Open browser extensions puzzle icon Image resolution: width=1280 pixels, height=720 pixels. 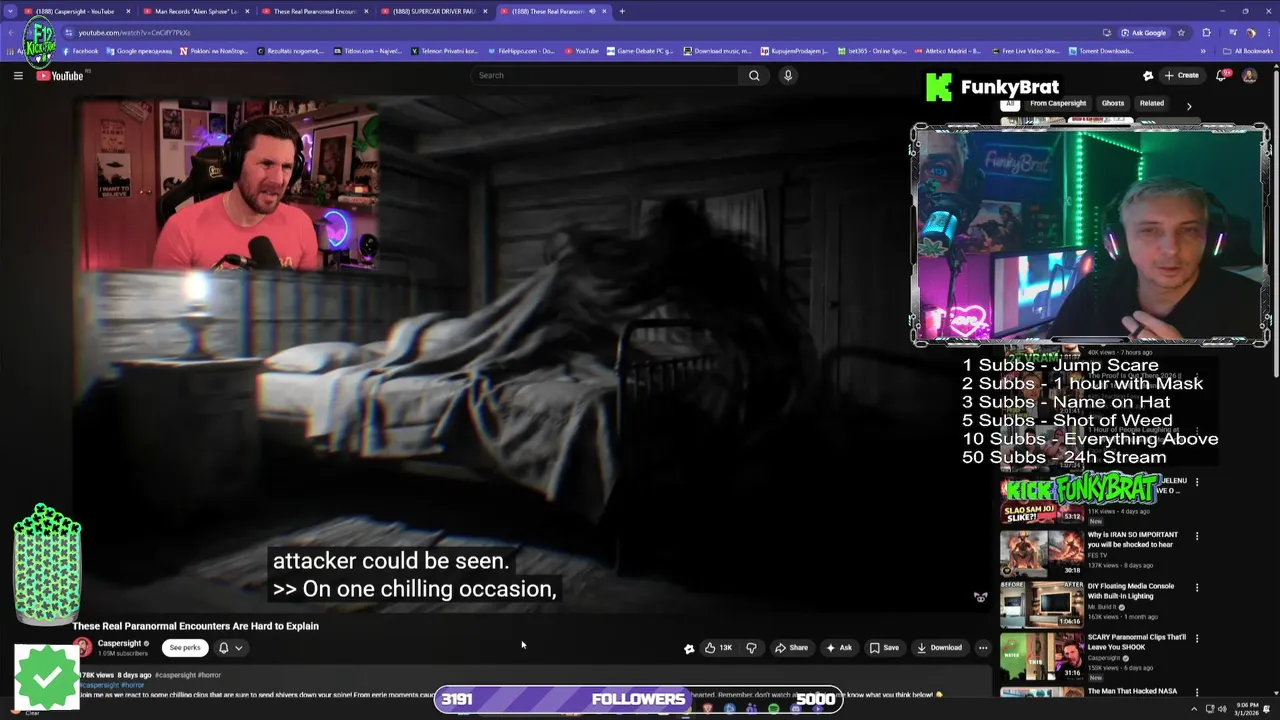click(x=1206, y=32)
